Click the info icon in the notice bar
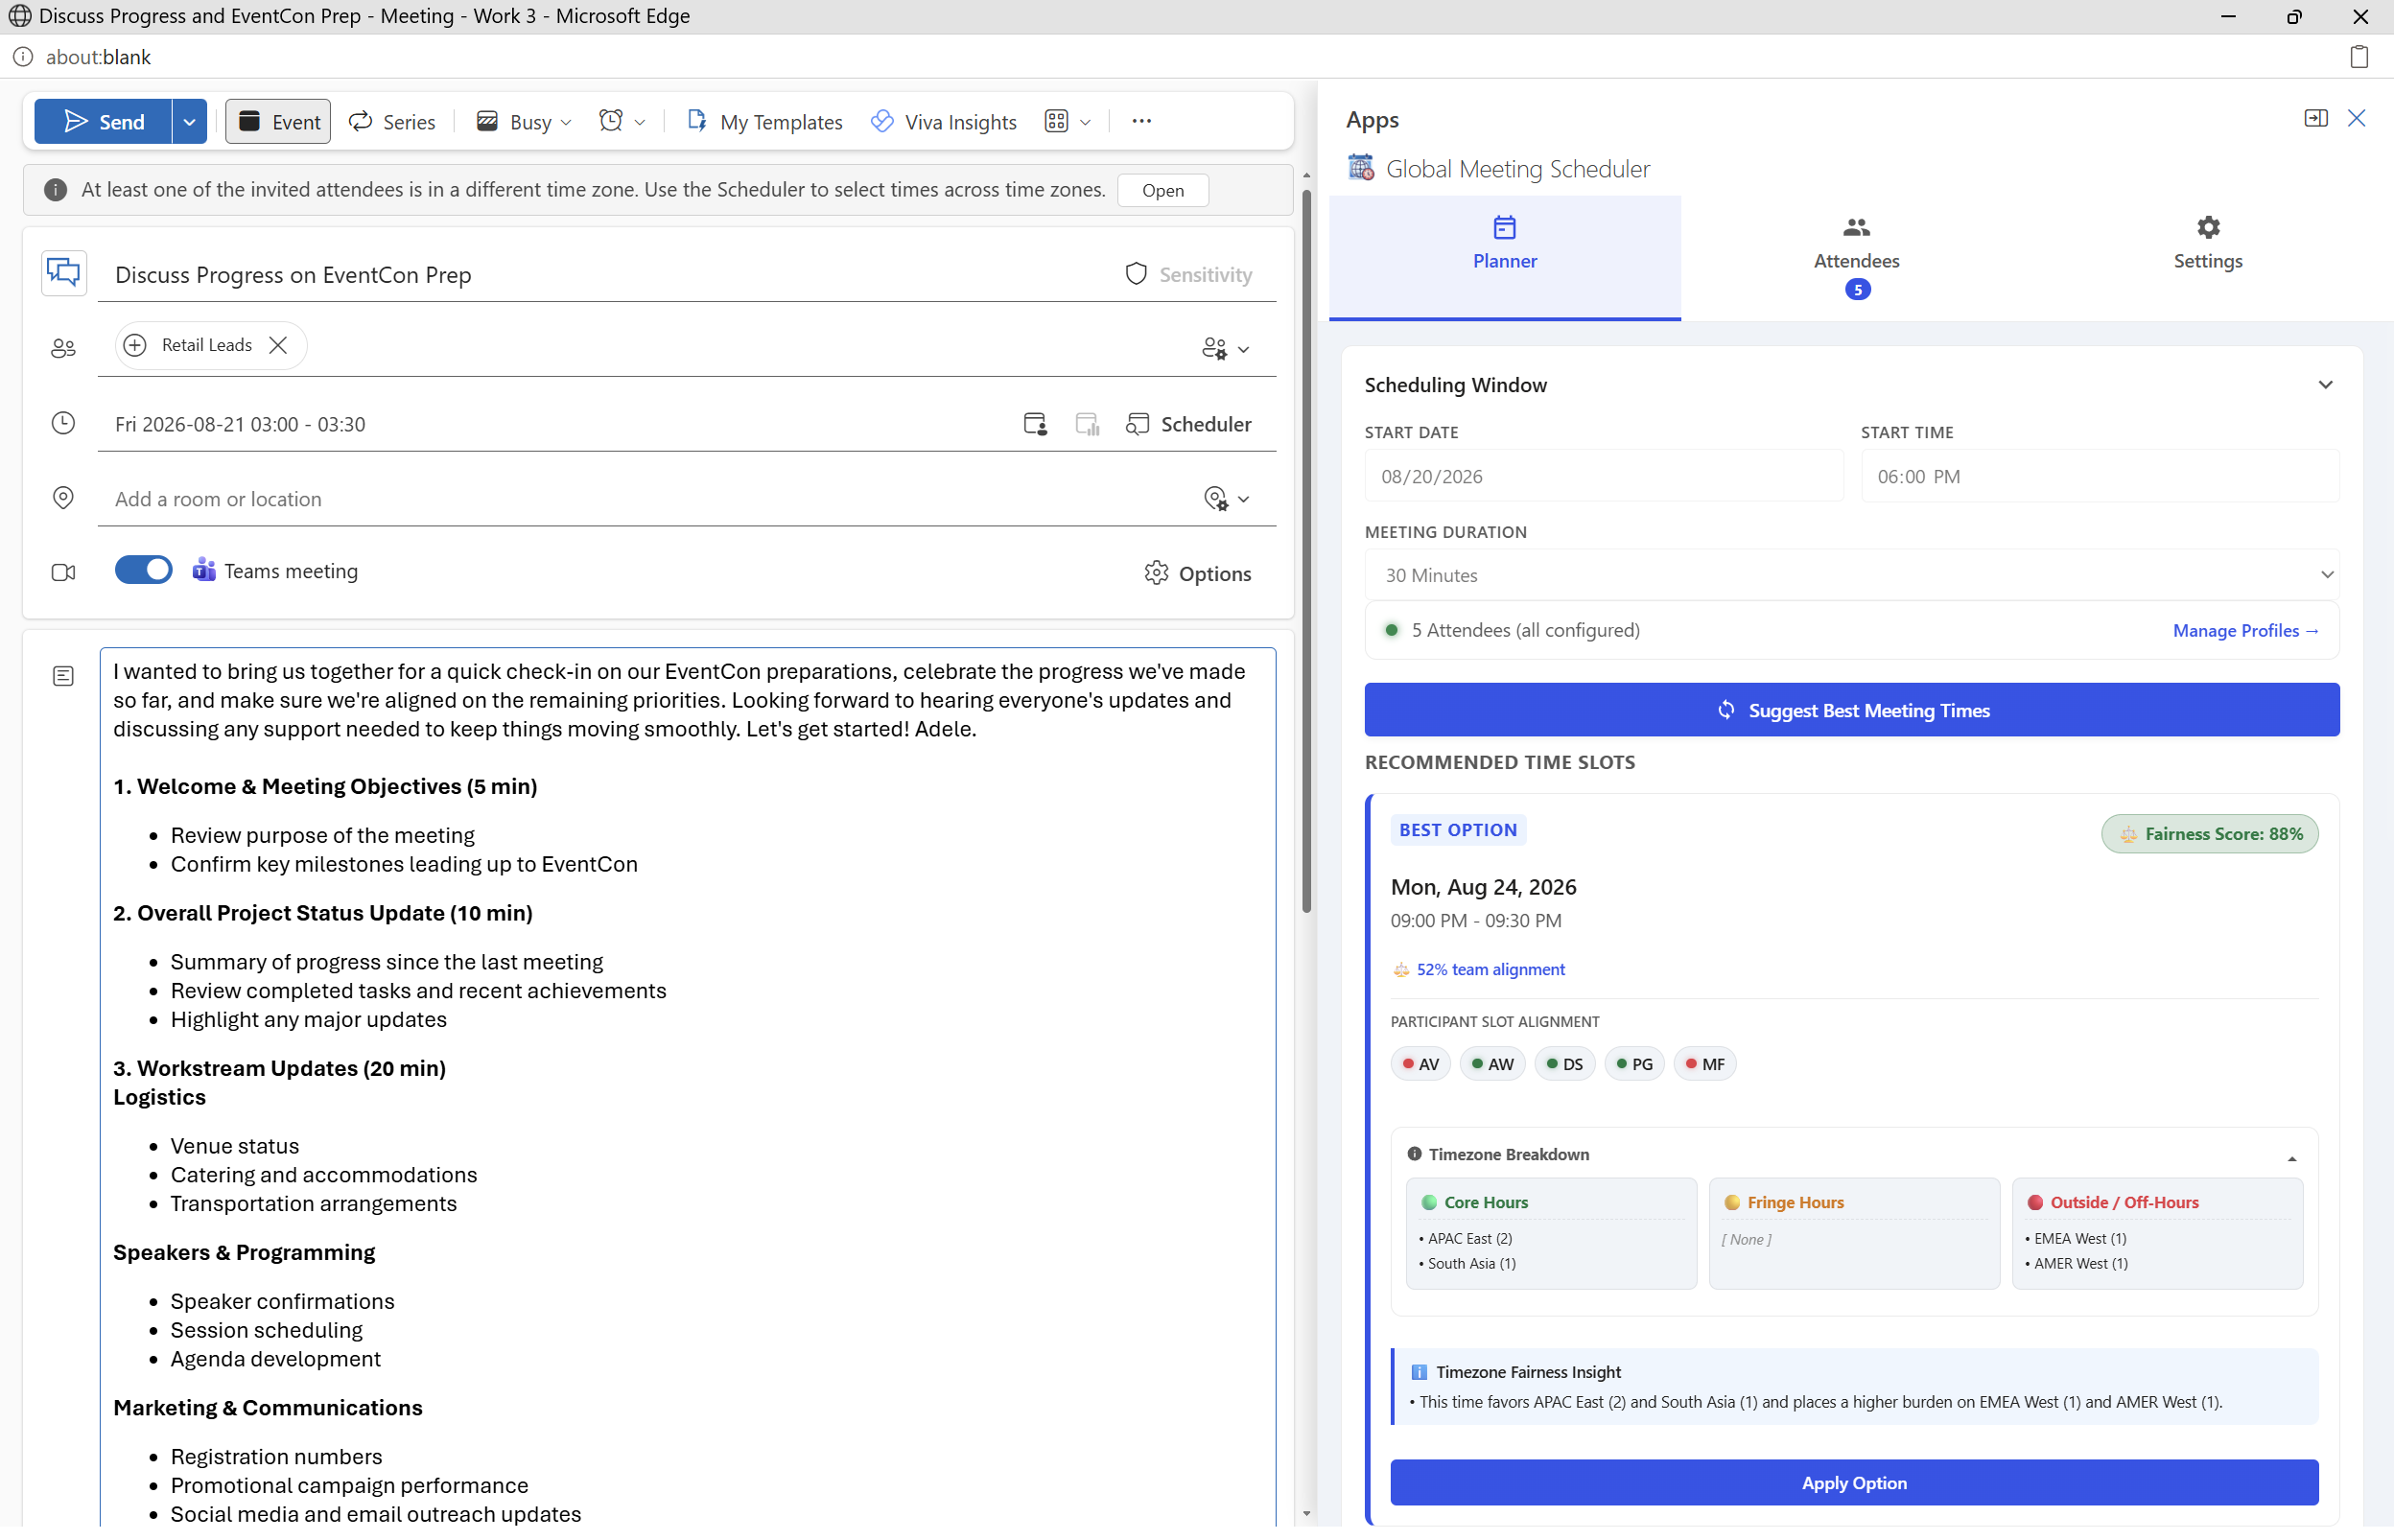The height and width of the screenshot is (1540, 2394). click(x=55, y=190)
